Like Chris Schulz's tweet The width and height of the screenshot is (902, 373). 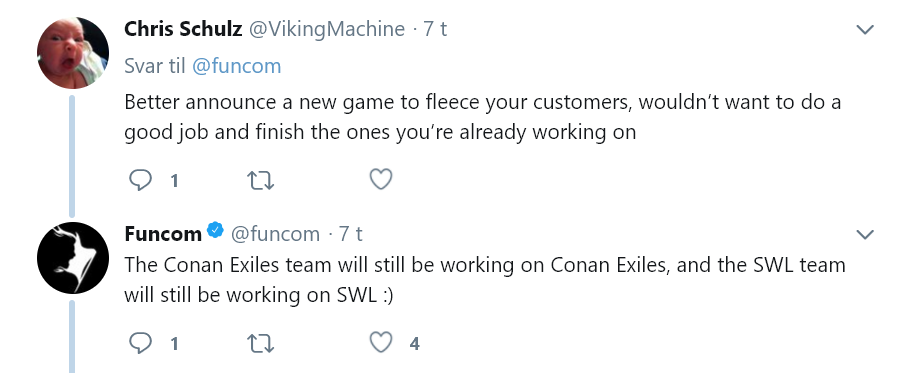381,180
